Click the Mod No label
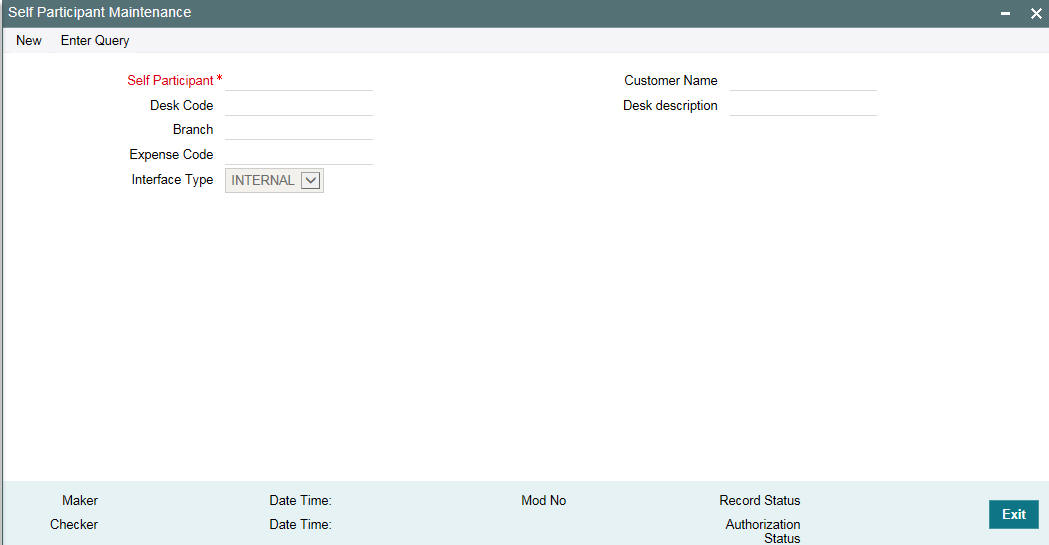 click(x=543, y=500)
